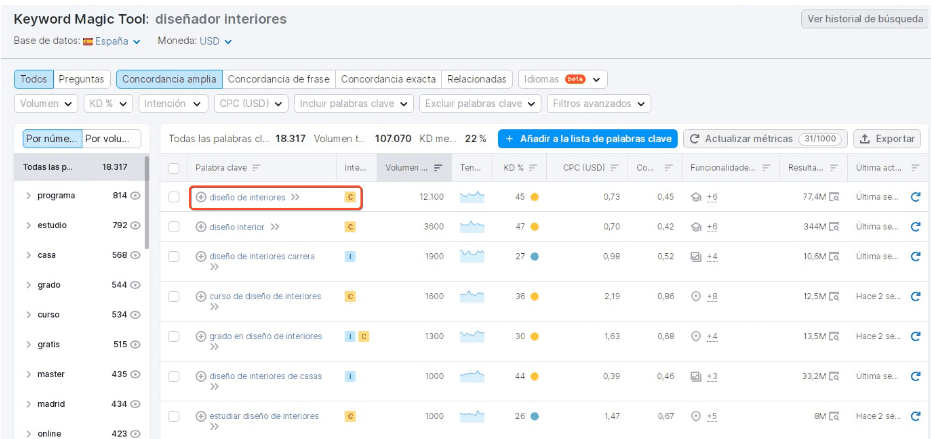Toggle eye icon for casa group
Viewport: 931px width, 439px height.
(x=135, y=255)
